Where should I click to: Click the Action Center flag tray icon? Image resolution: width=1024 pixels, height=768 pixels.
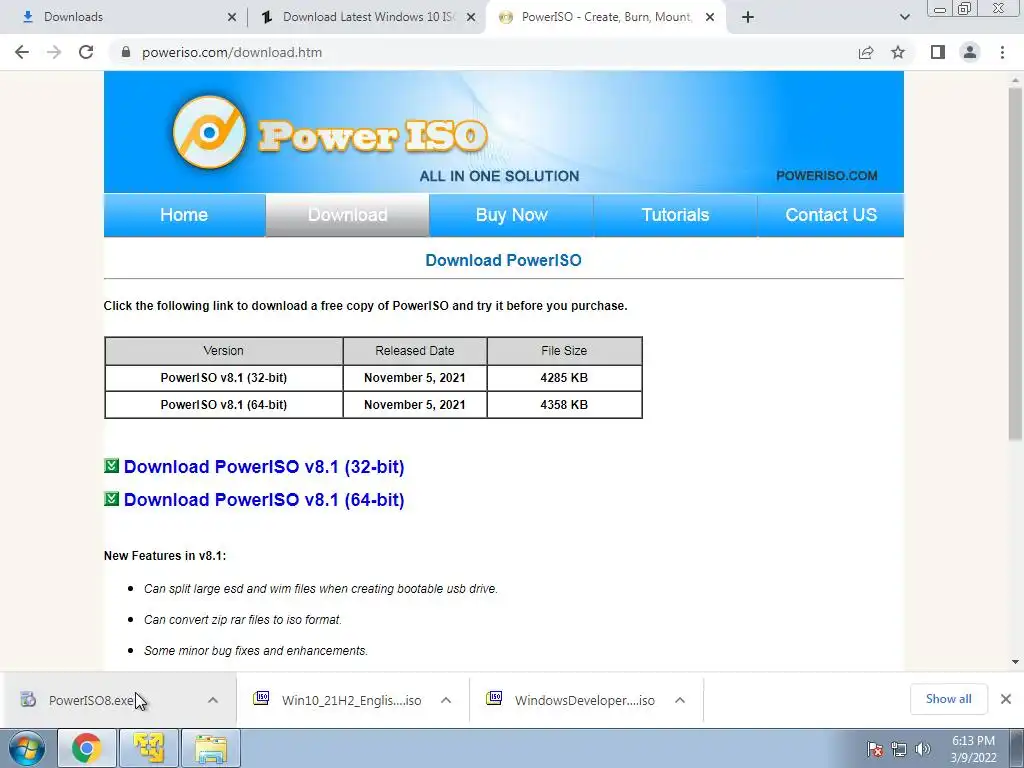point(875,749)
